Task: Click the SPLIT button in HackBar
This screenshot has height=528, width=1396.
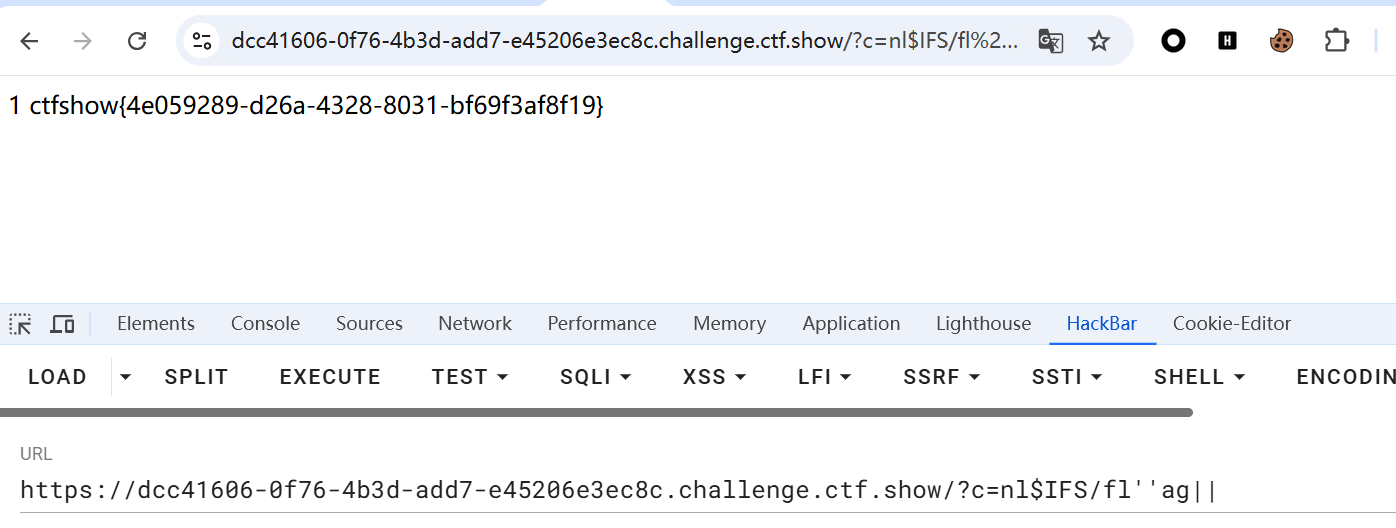Action: (196, 377)
